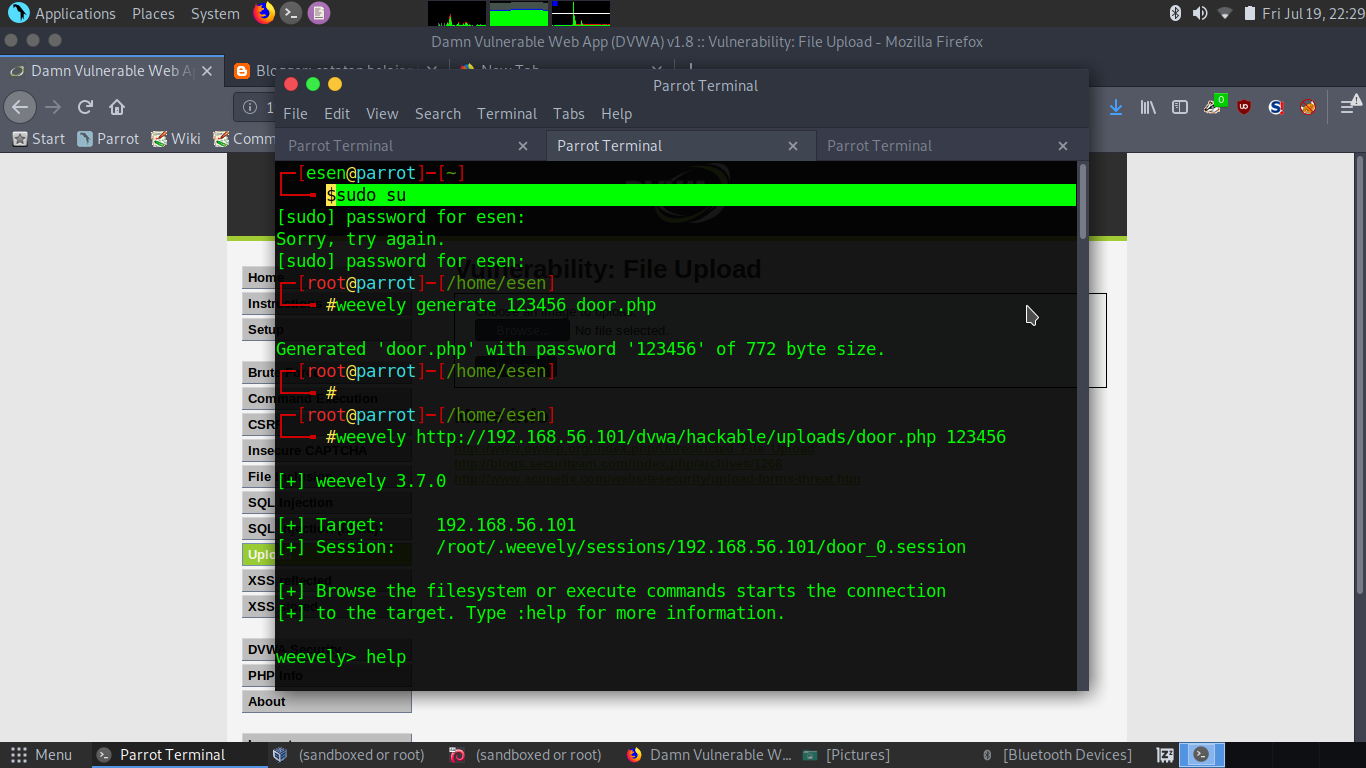
Task: Click the CPU monitor graph in top panel
Action: 457,13
